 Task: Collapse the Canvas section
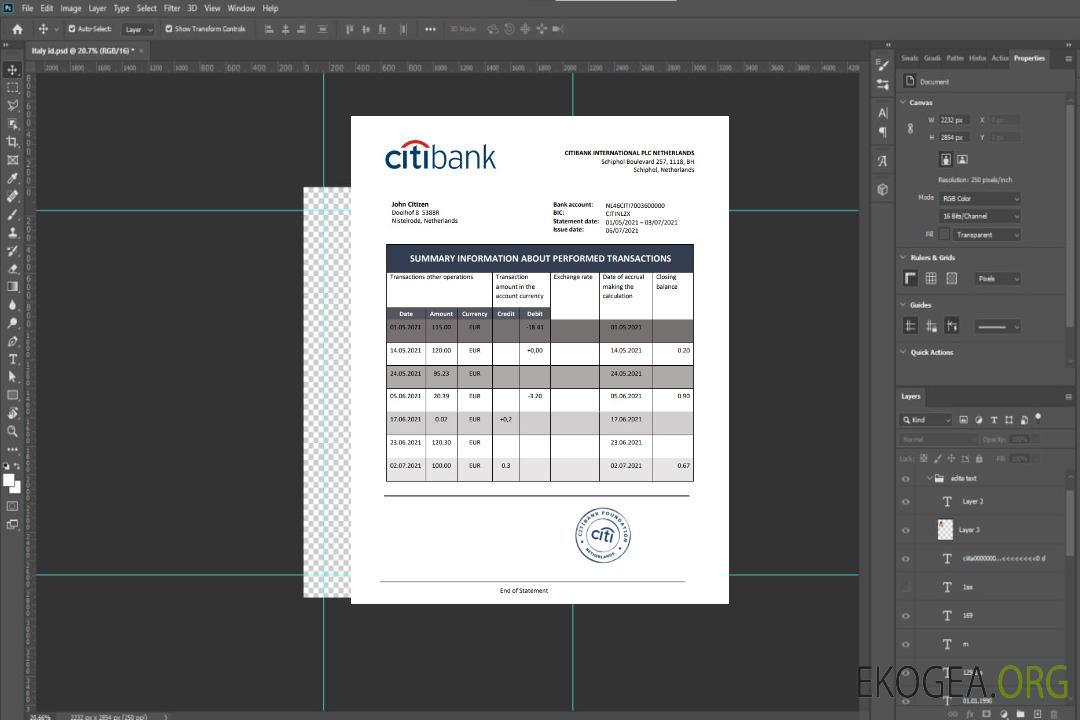[x=903, y=102]
